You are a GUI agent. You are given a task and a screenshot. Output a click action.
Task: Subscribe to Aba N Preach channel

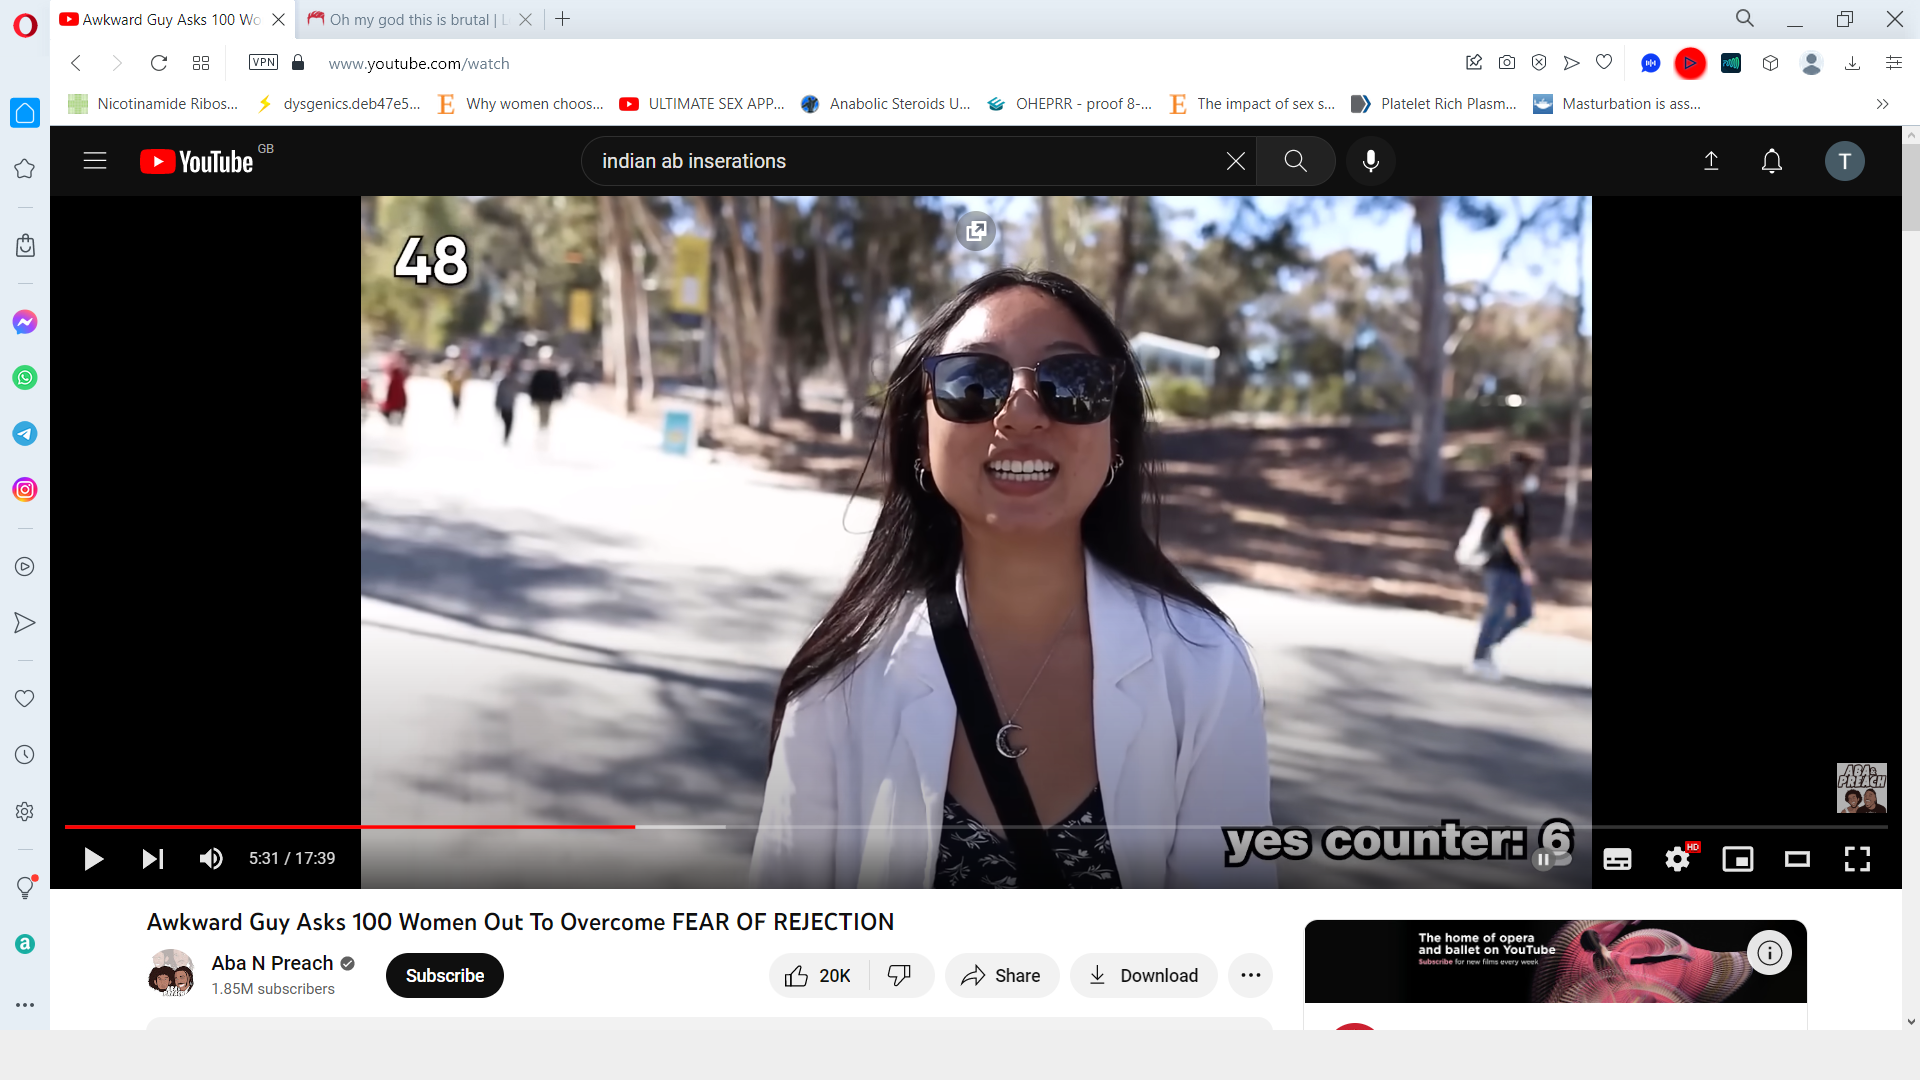coord(444,976)
